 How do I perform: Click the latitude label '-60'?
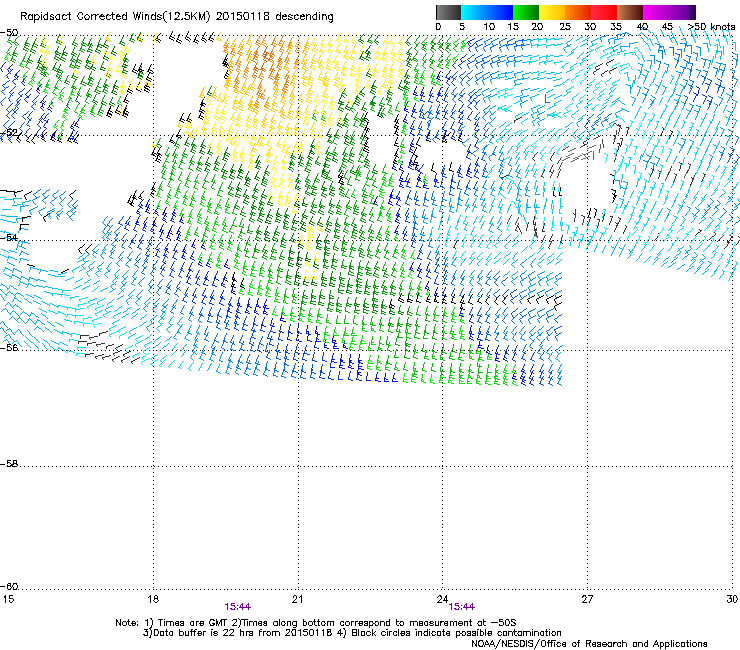[9, 586]
